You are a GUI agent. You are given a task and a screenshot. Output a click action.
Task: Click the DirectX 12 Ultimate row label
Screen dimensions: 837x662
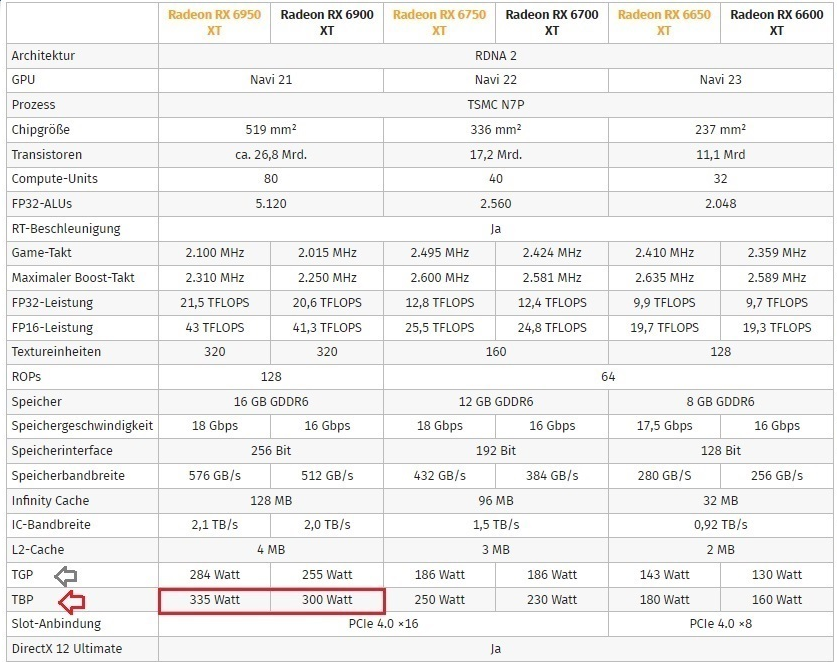[x=67, y=649]
